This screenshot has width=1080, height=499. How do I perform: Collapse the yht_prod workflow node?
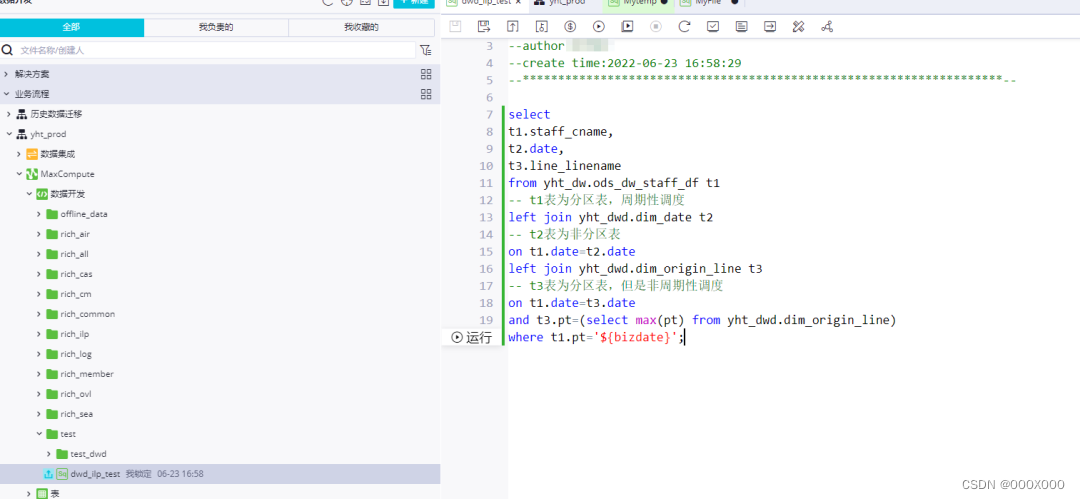pos(9,134)
